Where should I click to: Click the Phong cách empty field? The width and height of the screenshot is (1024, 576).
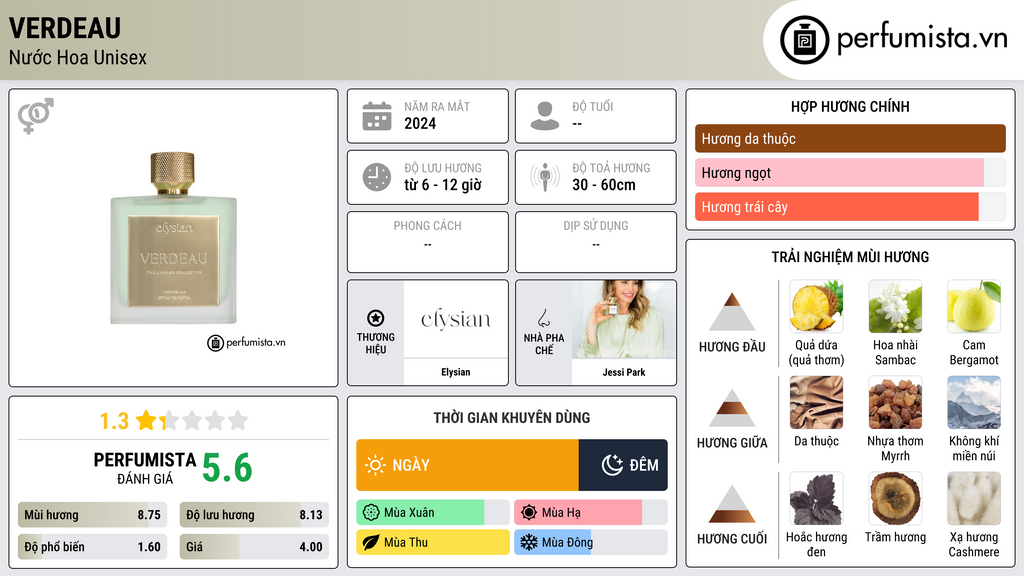(428, 242)
